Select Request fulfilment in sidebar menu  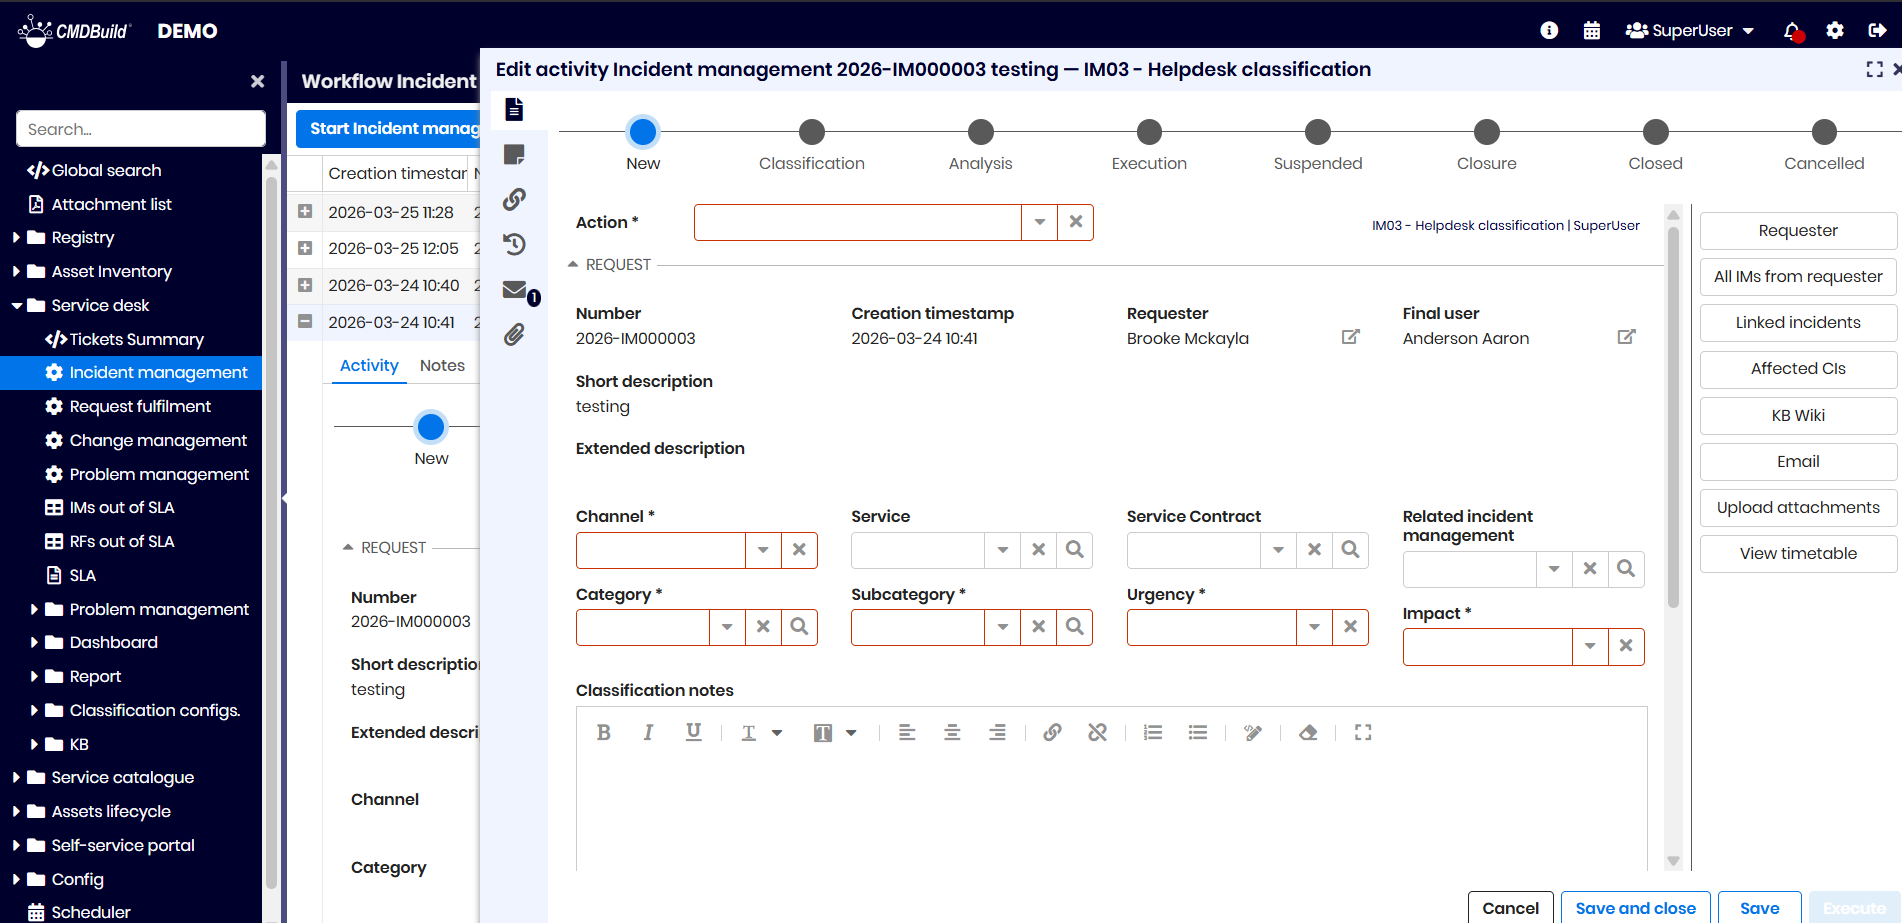140,406
